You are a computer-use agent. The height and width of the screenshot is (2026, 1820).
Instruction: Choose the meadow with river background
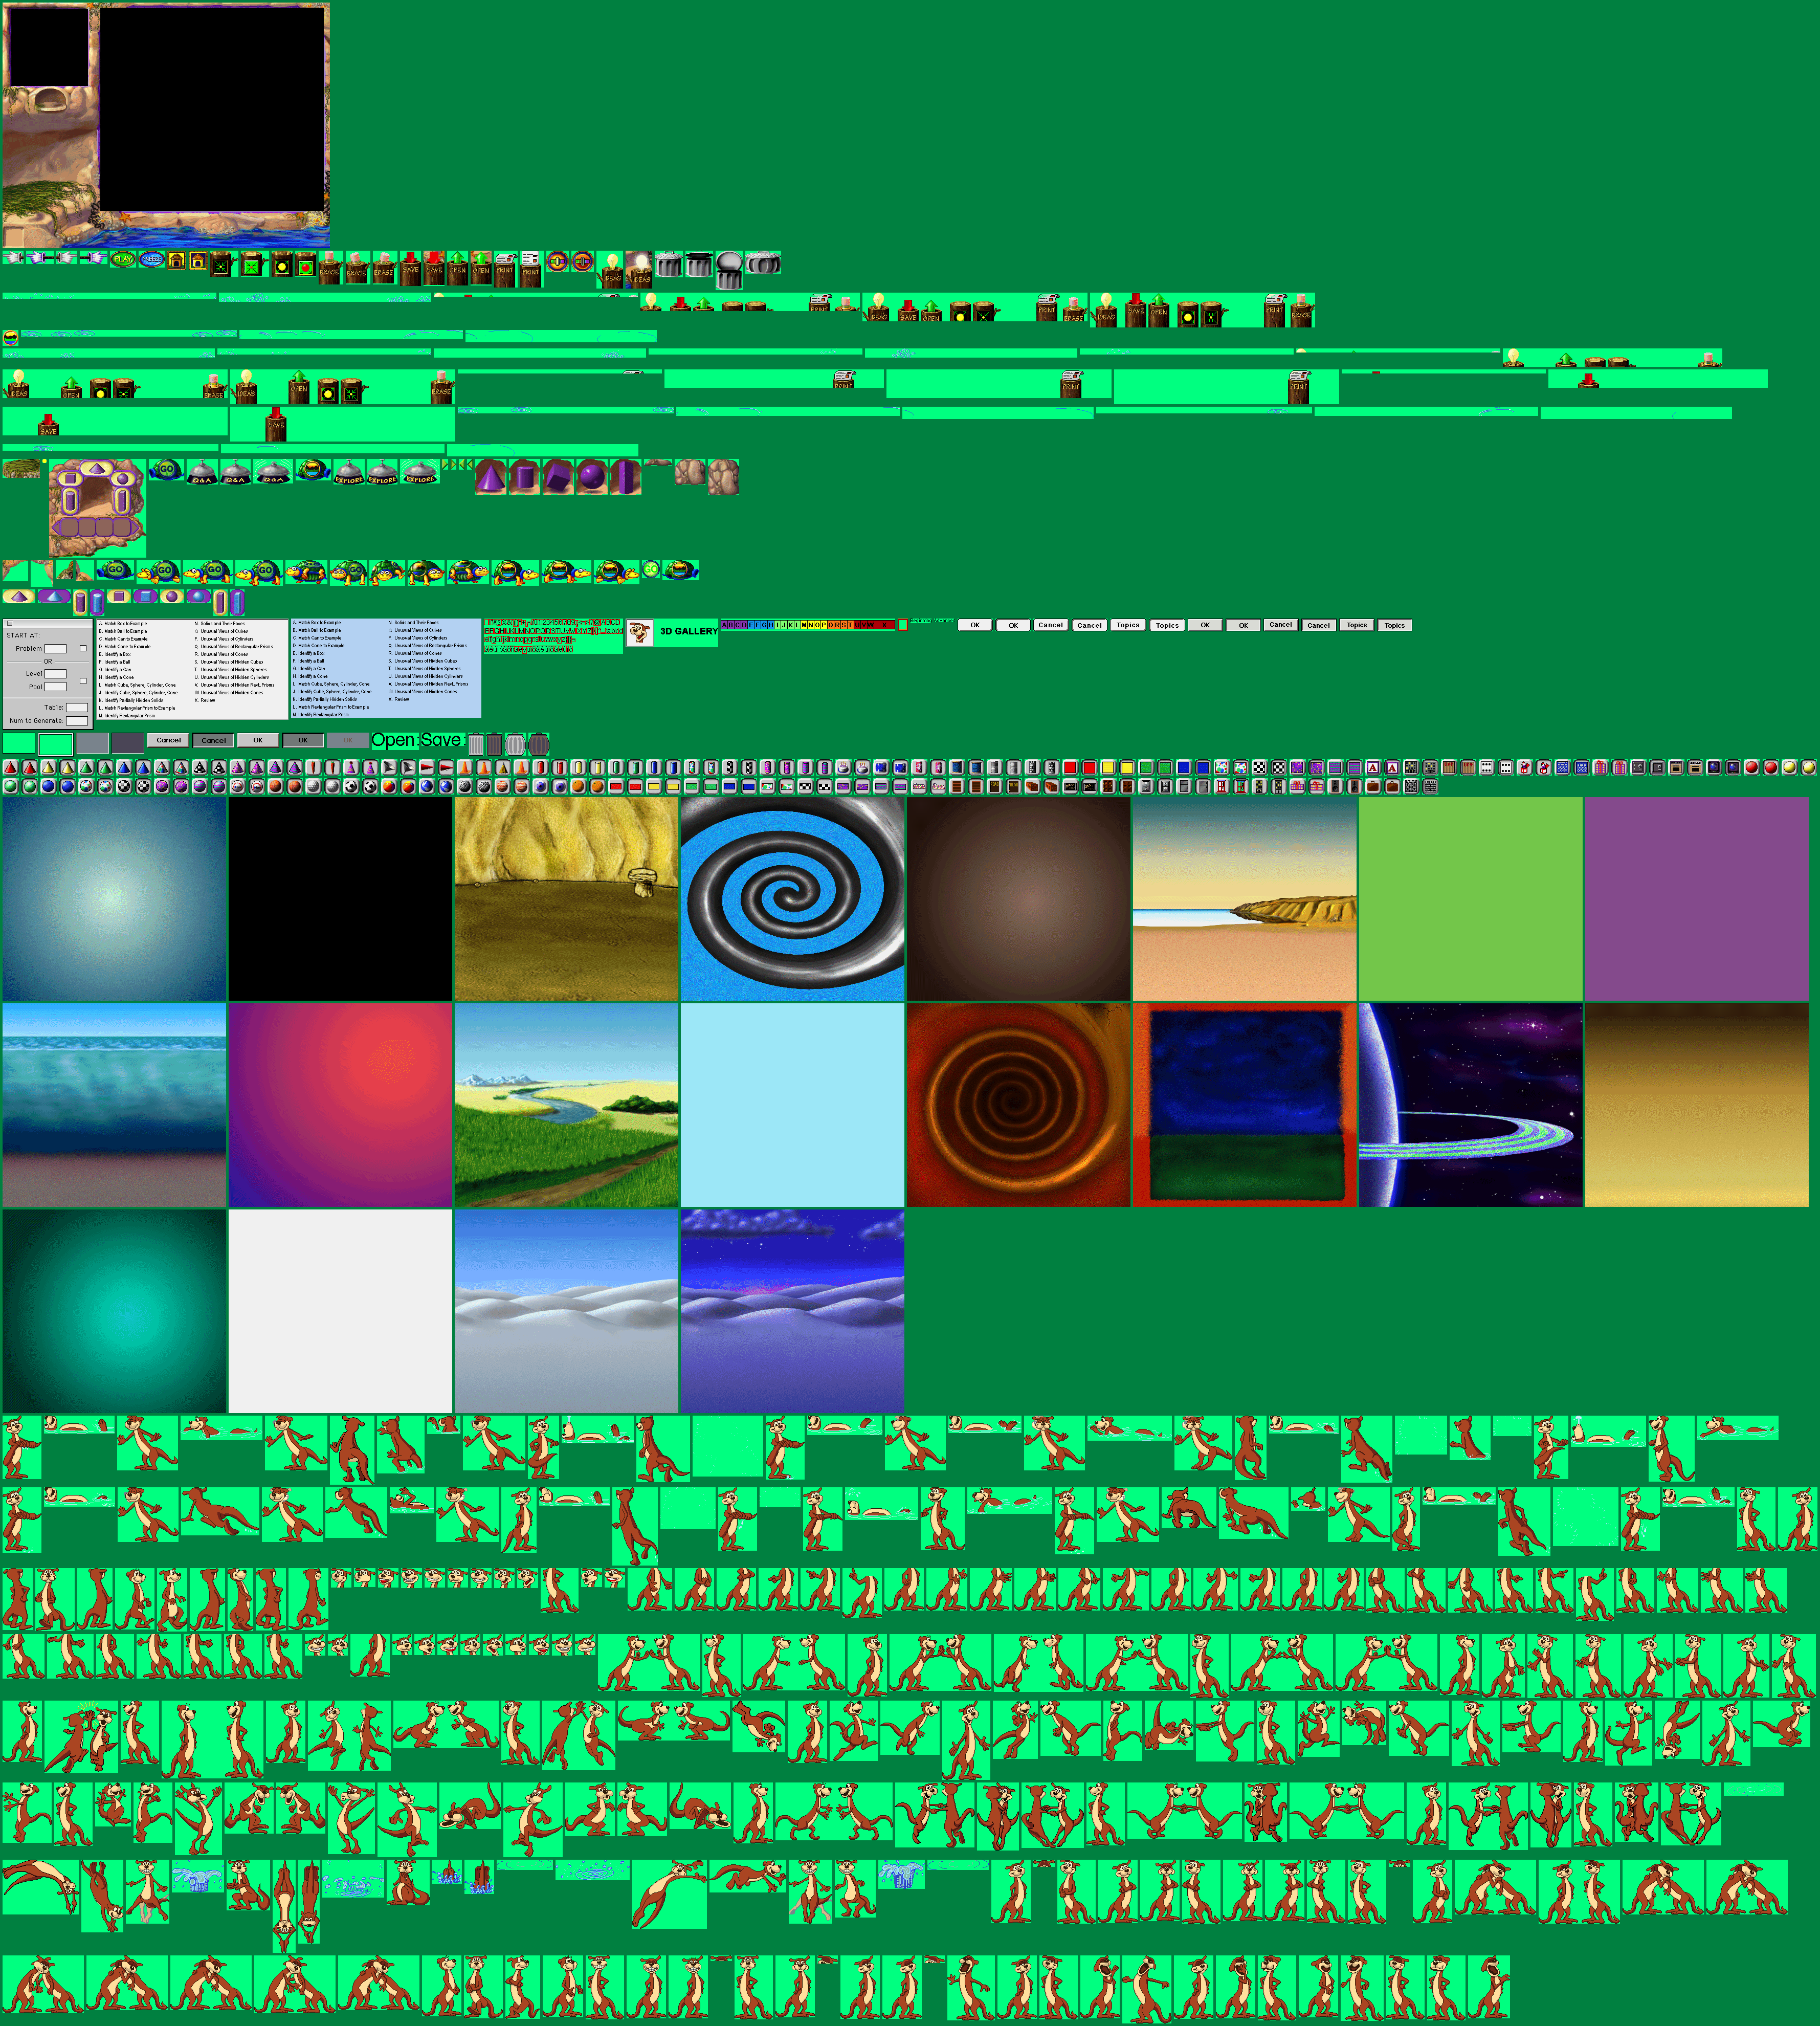tap(567, 1105)
